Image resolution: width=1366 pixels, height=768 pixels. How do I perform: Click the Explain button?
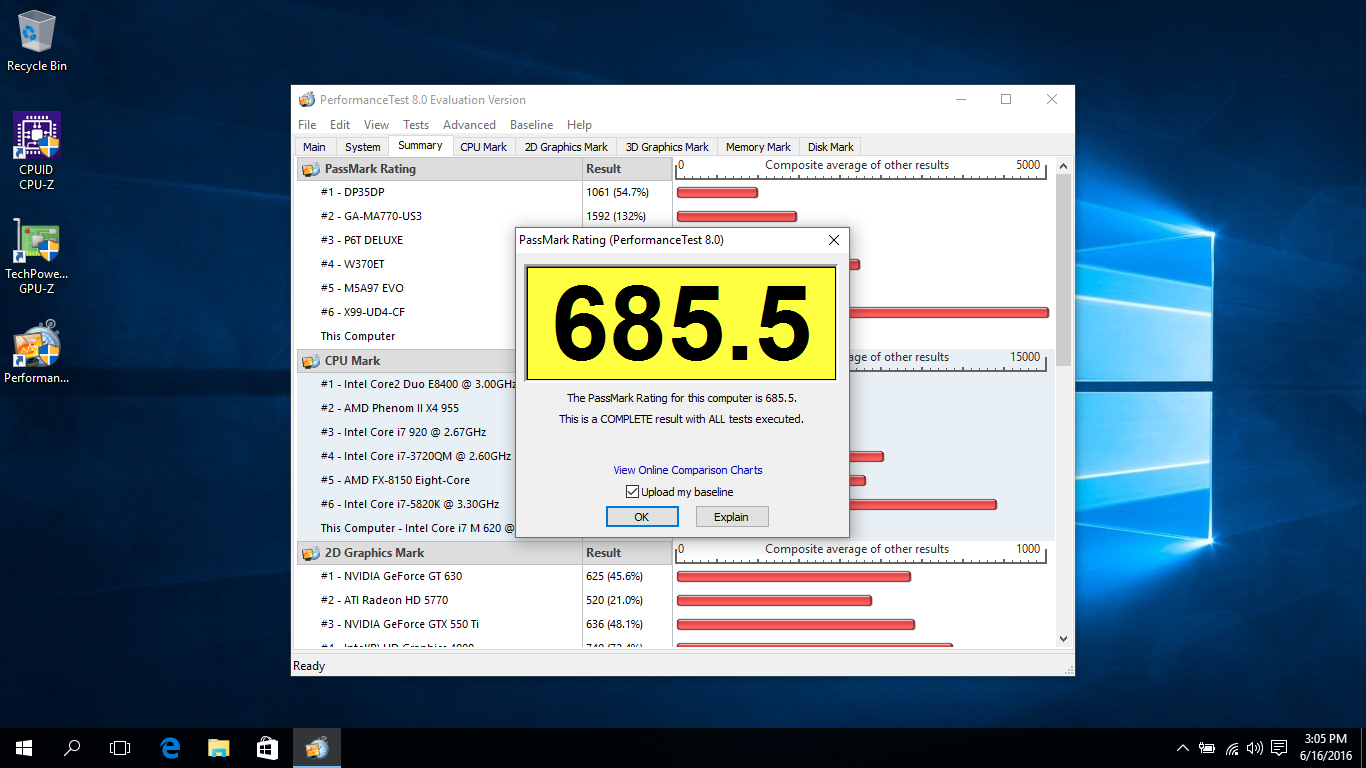click(x=731, y=517)
